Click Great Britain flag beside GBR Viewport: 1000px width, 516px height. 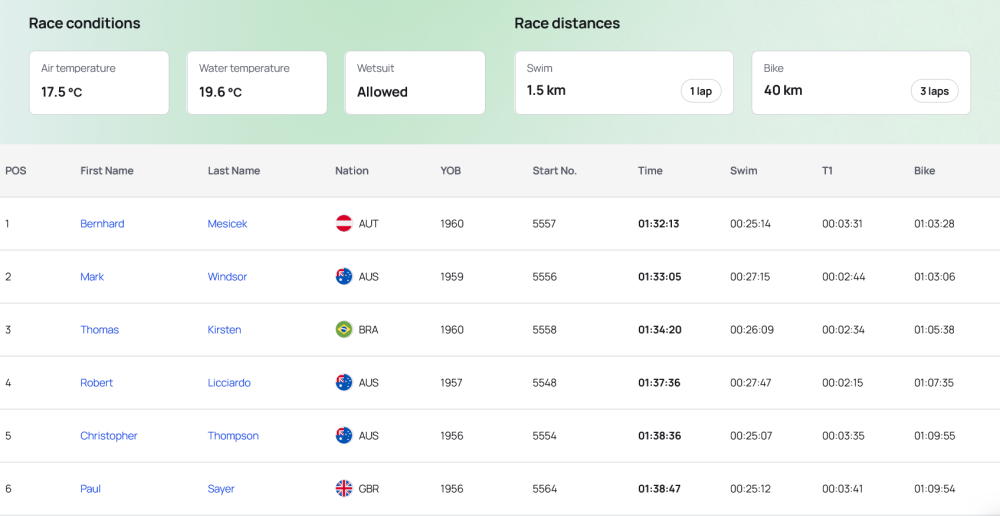(x=344, y=489)
